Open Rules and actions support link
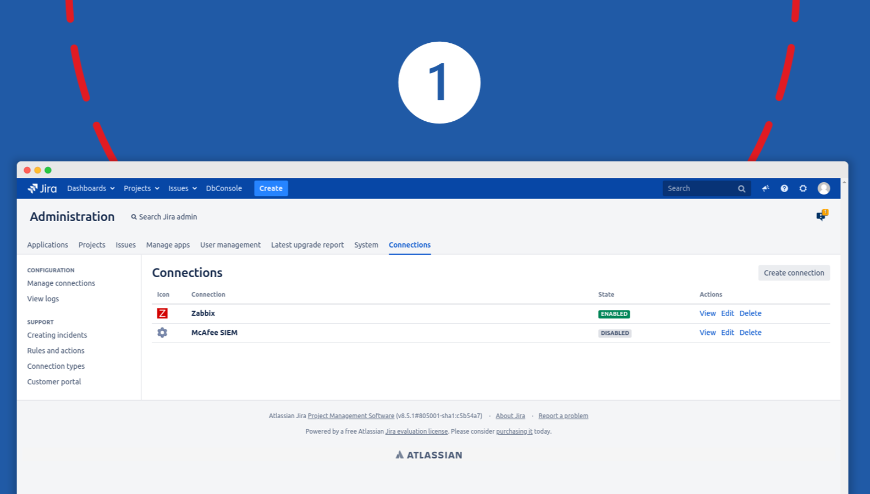This screenshot has width=870, height=494. click(56, 351)
